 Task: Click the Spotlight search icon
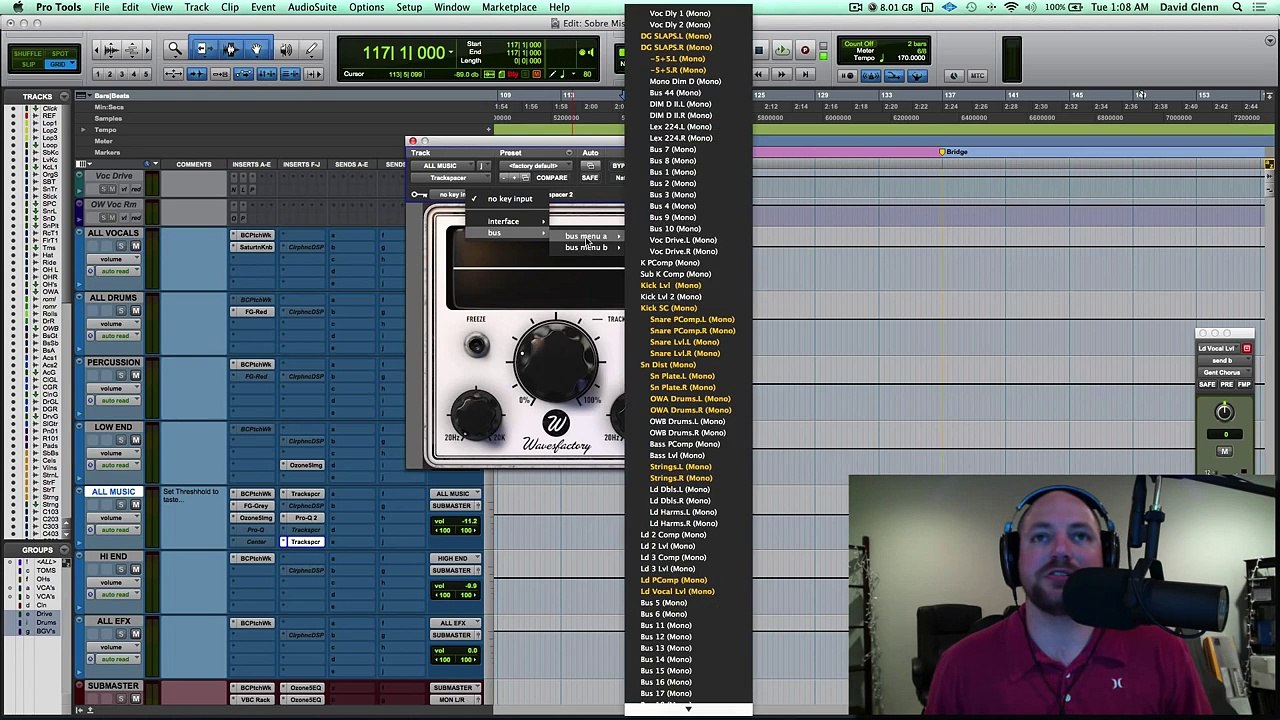coord(1237,7)
